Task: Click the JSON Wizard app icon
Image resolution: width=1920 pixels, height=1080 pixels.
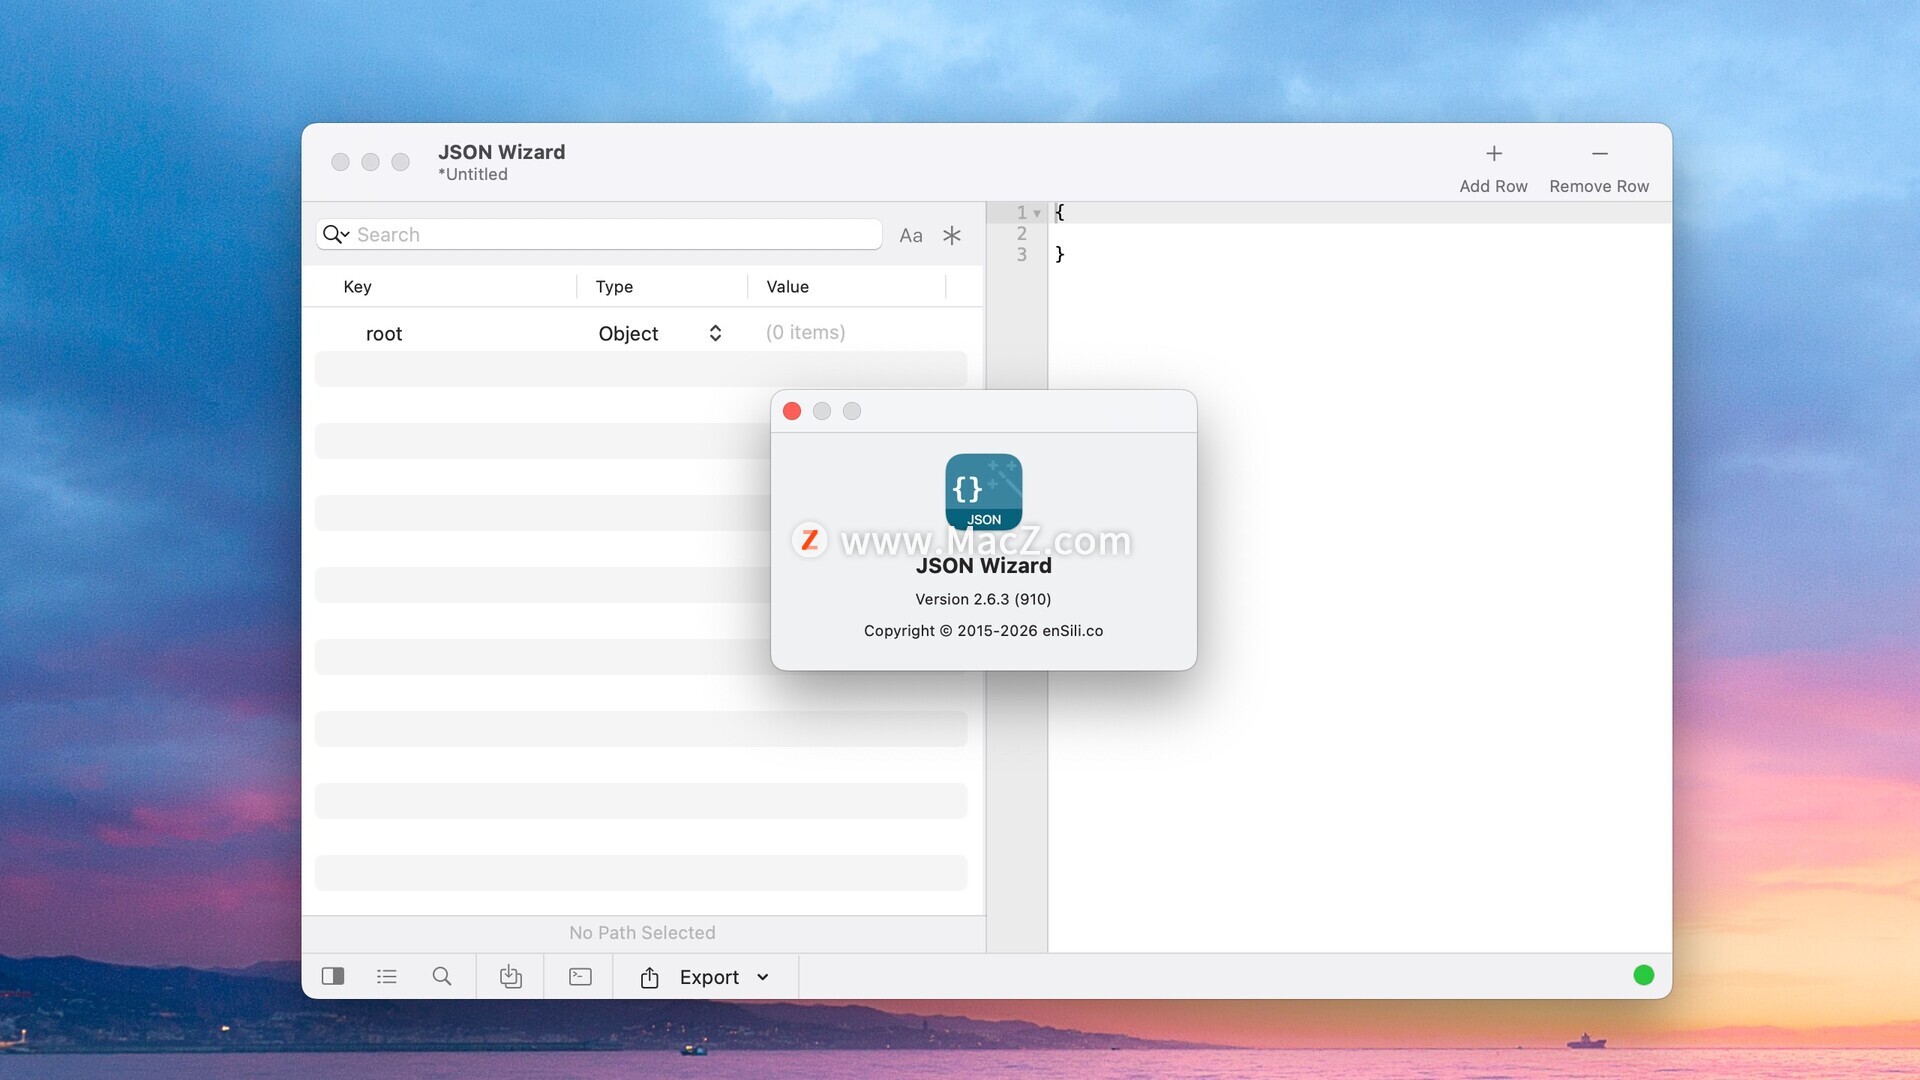Action: point(983,491)
